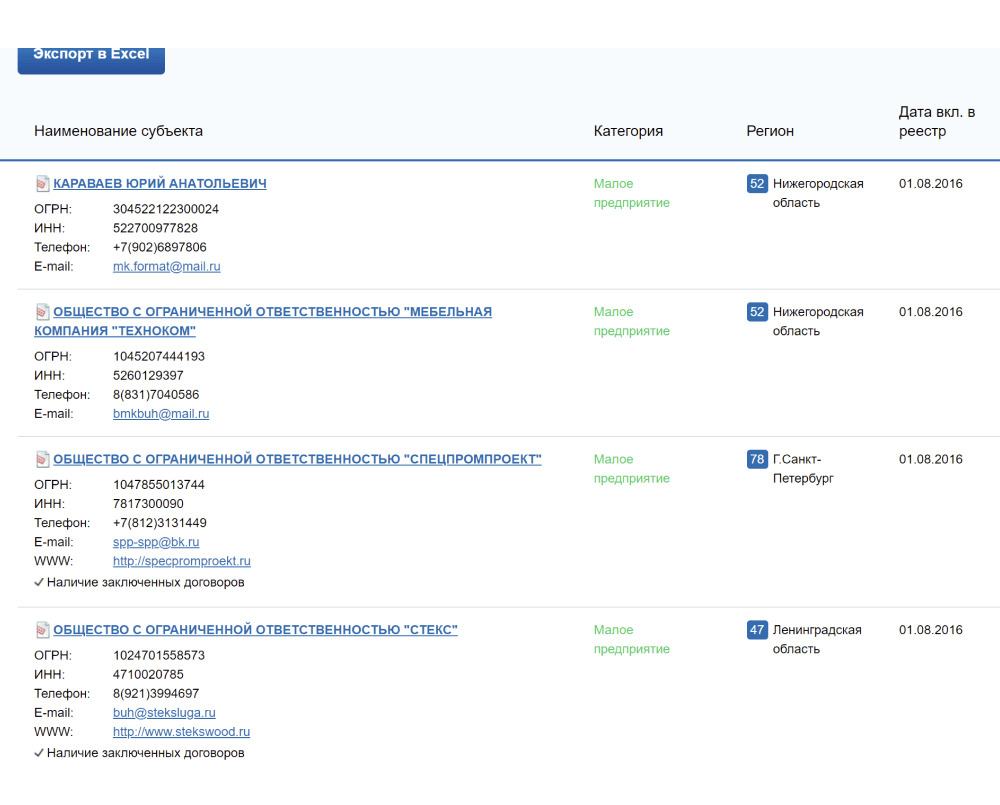
Task: Click the Наименование субъекта column header
Action: pyautogui.click(x=118, y=131)
